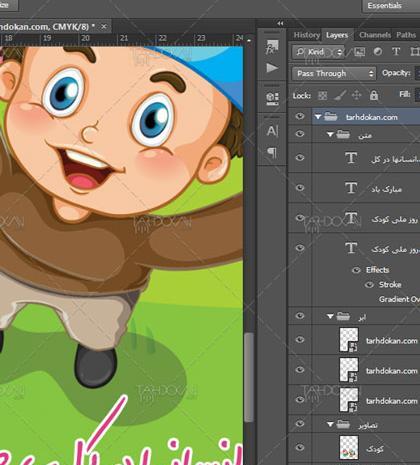Filter layers by pixel image type
420x465 pixels.
(x=360, y=52)
